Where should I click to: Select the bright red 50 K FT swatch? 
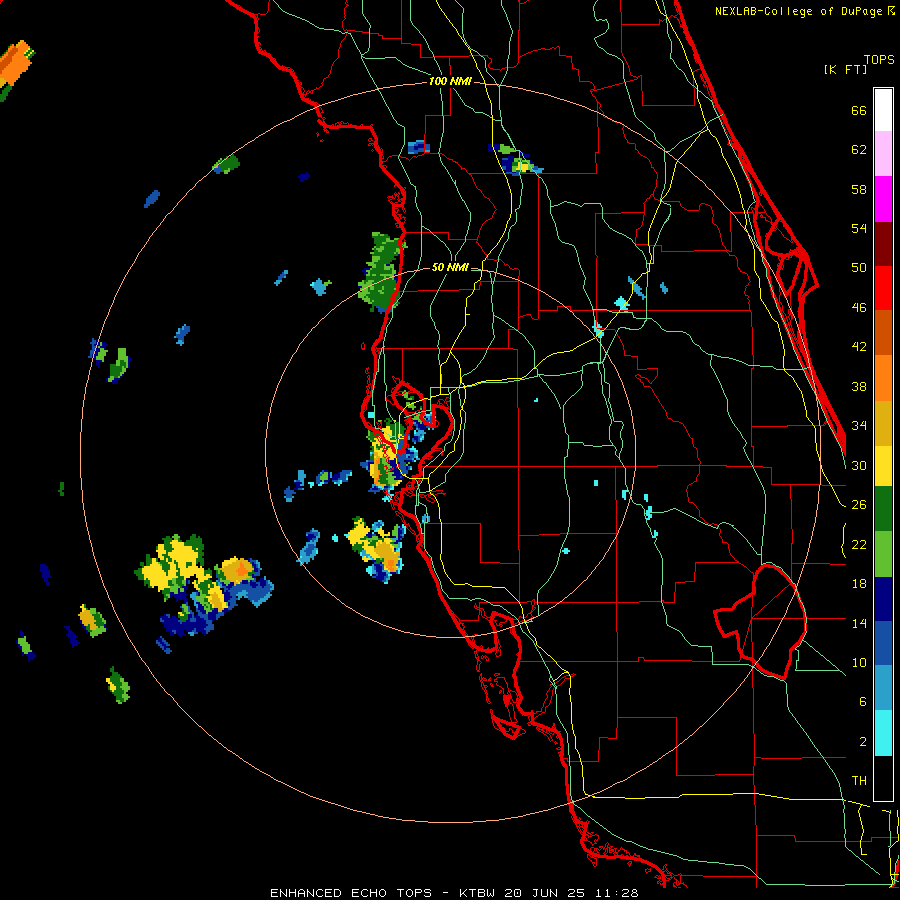[883, 288]
